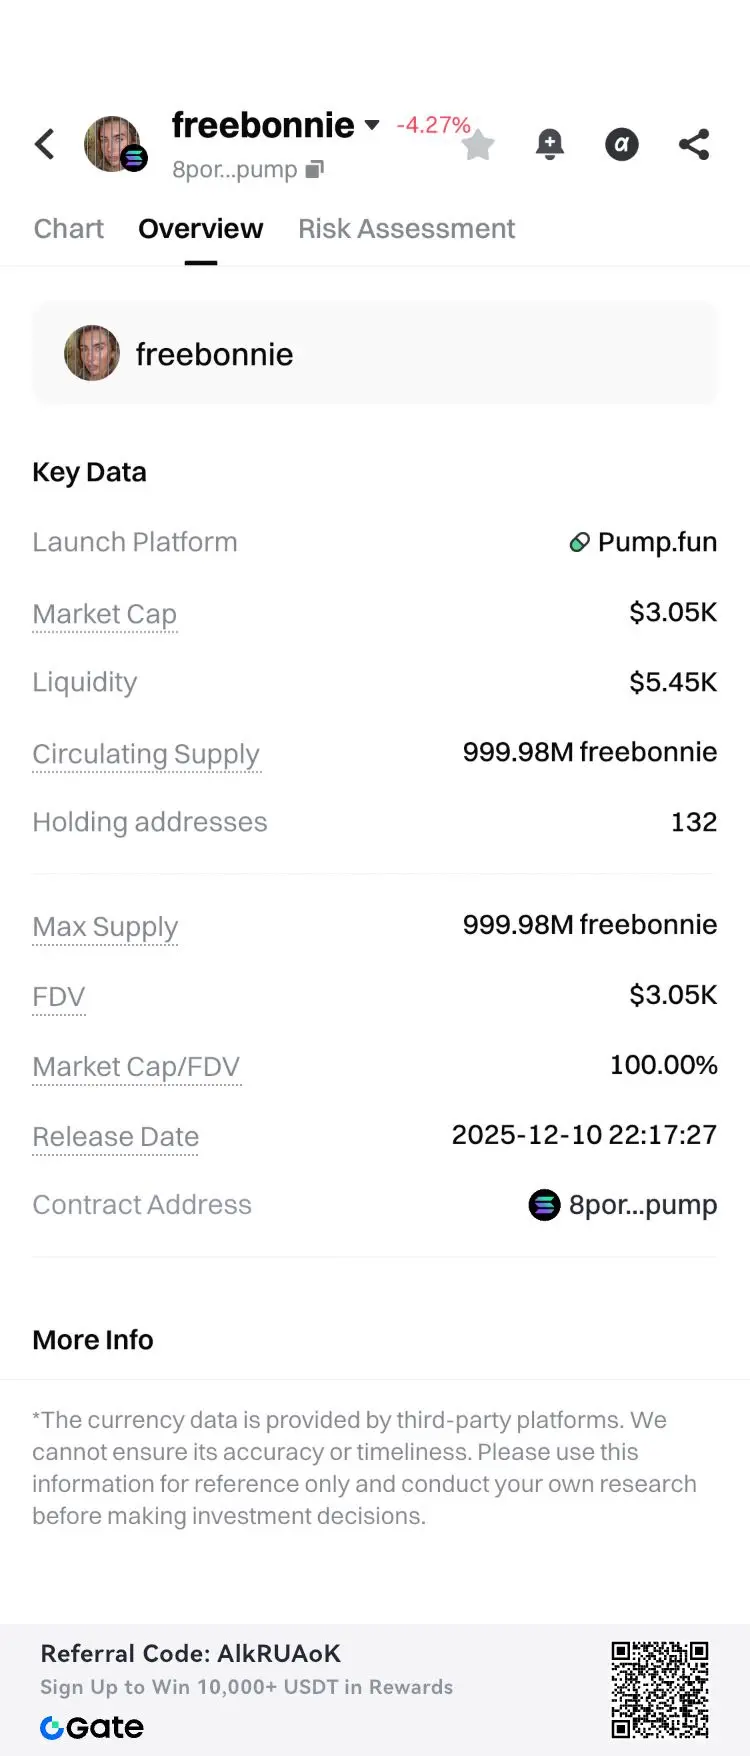Tap the Max Supply label
Image resolution: width=750 pixels, height=1756 pixels.
[105, 927]
